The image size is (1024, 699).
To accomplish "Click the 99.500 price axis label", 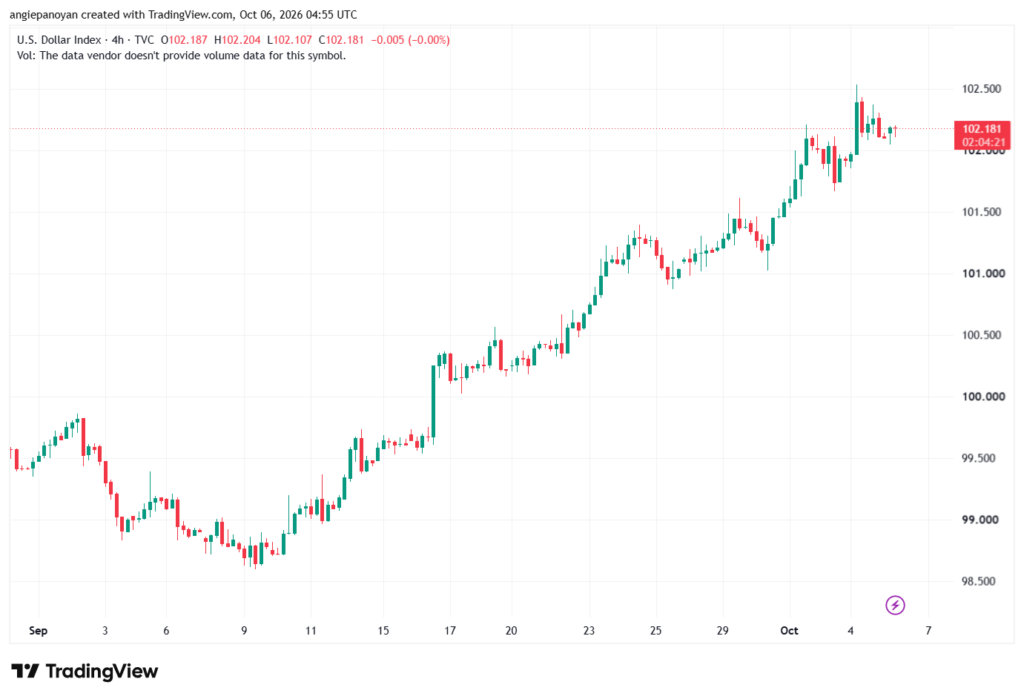I will coord(979,458).
